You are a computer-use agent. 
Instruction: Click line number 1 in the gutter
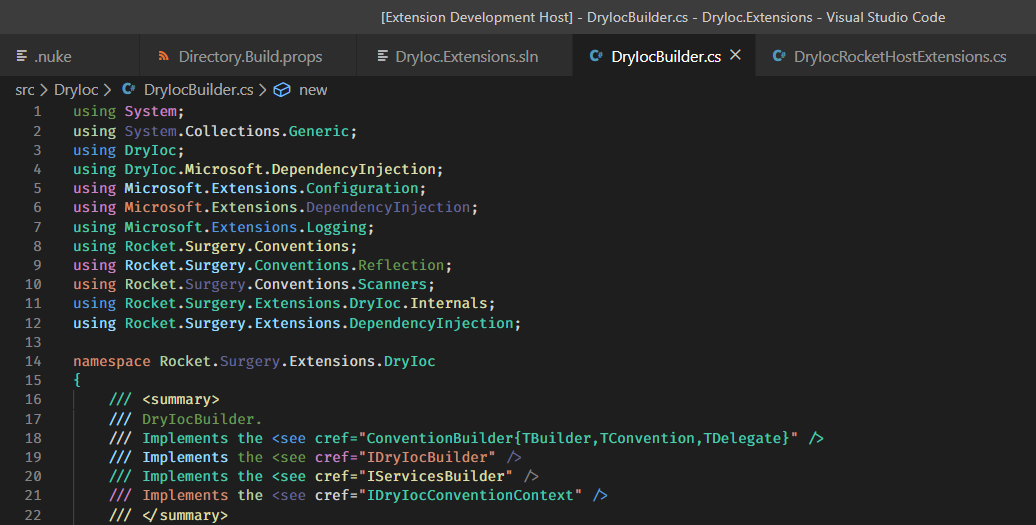point(37,112)
